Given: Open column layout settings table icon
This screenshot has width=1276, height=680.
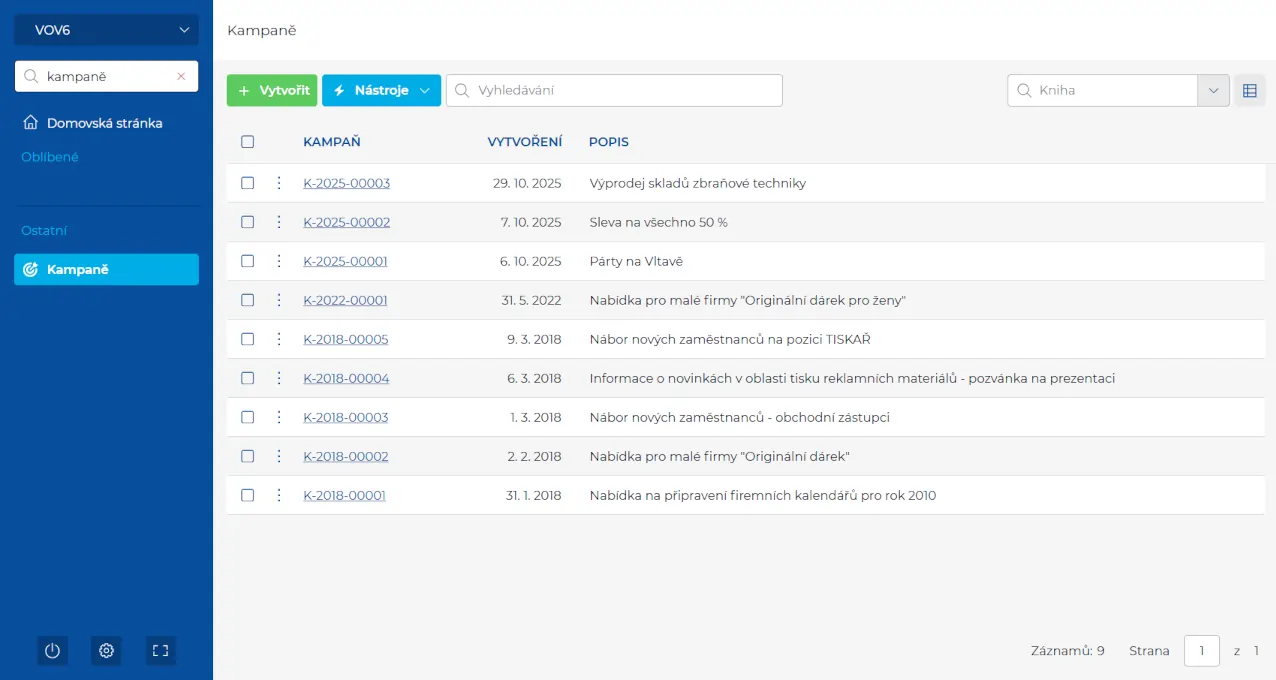Looking at the screenshot, I should pyautogui.click(x=1249, y=90).
